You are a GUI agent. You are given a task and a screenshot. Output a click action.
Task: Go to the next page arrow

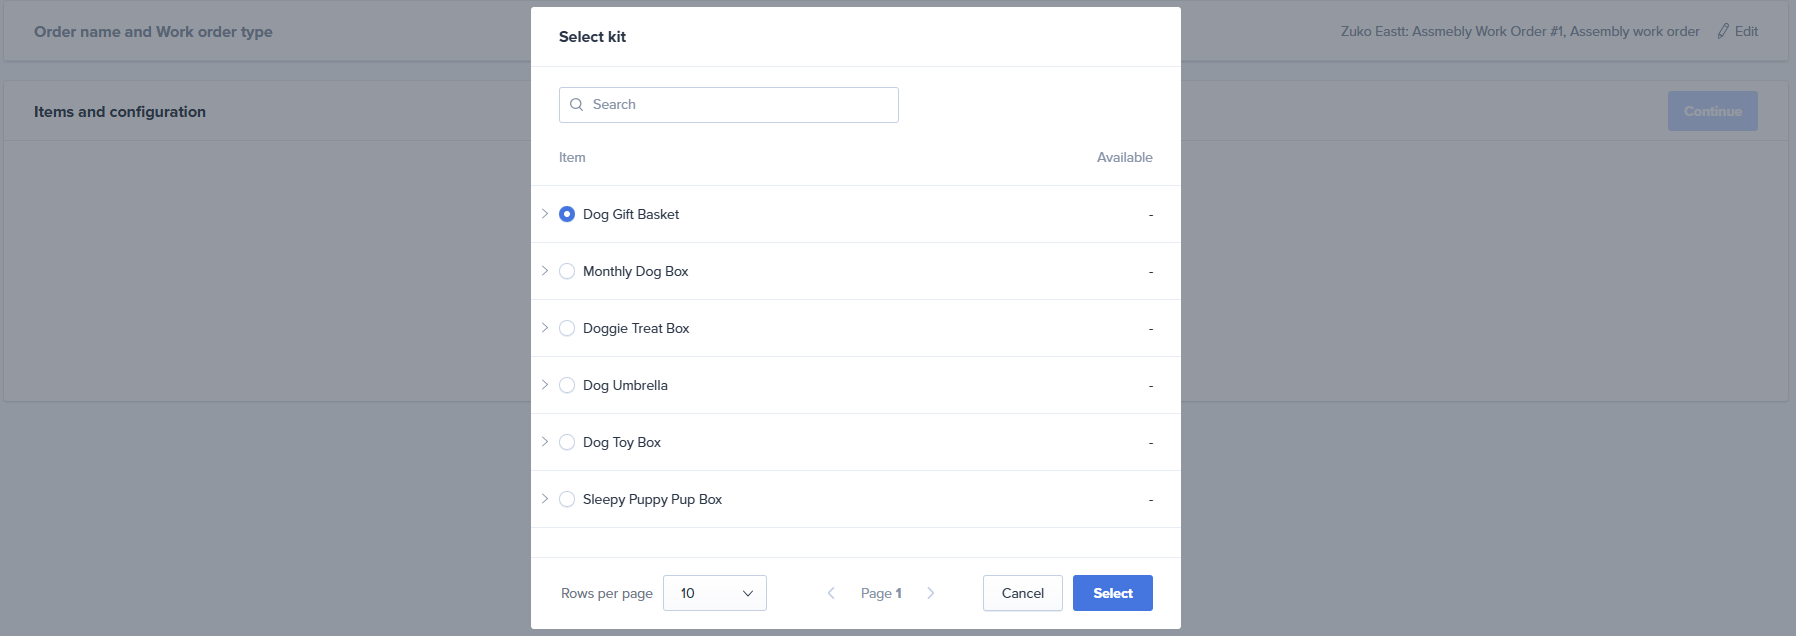pos(931,593)
